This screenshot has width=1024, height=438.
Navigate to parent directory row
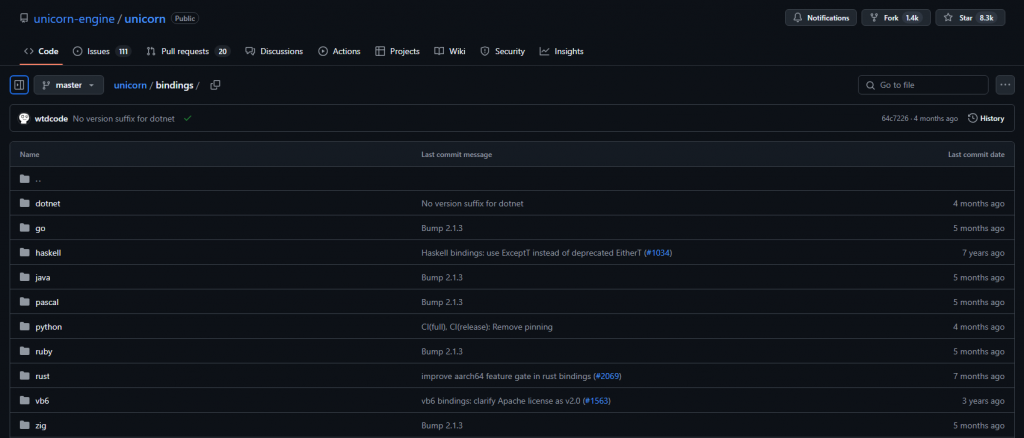coord(38,179)
